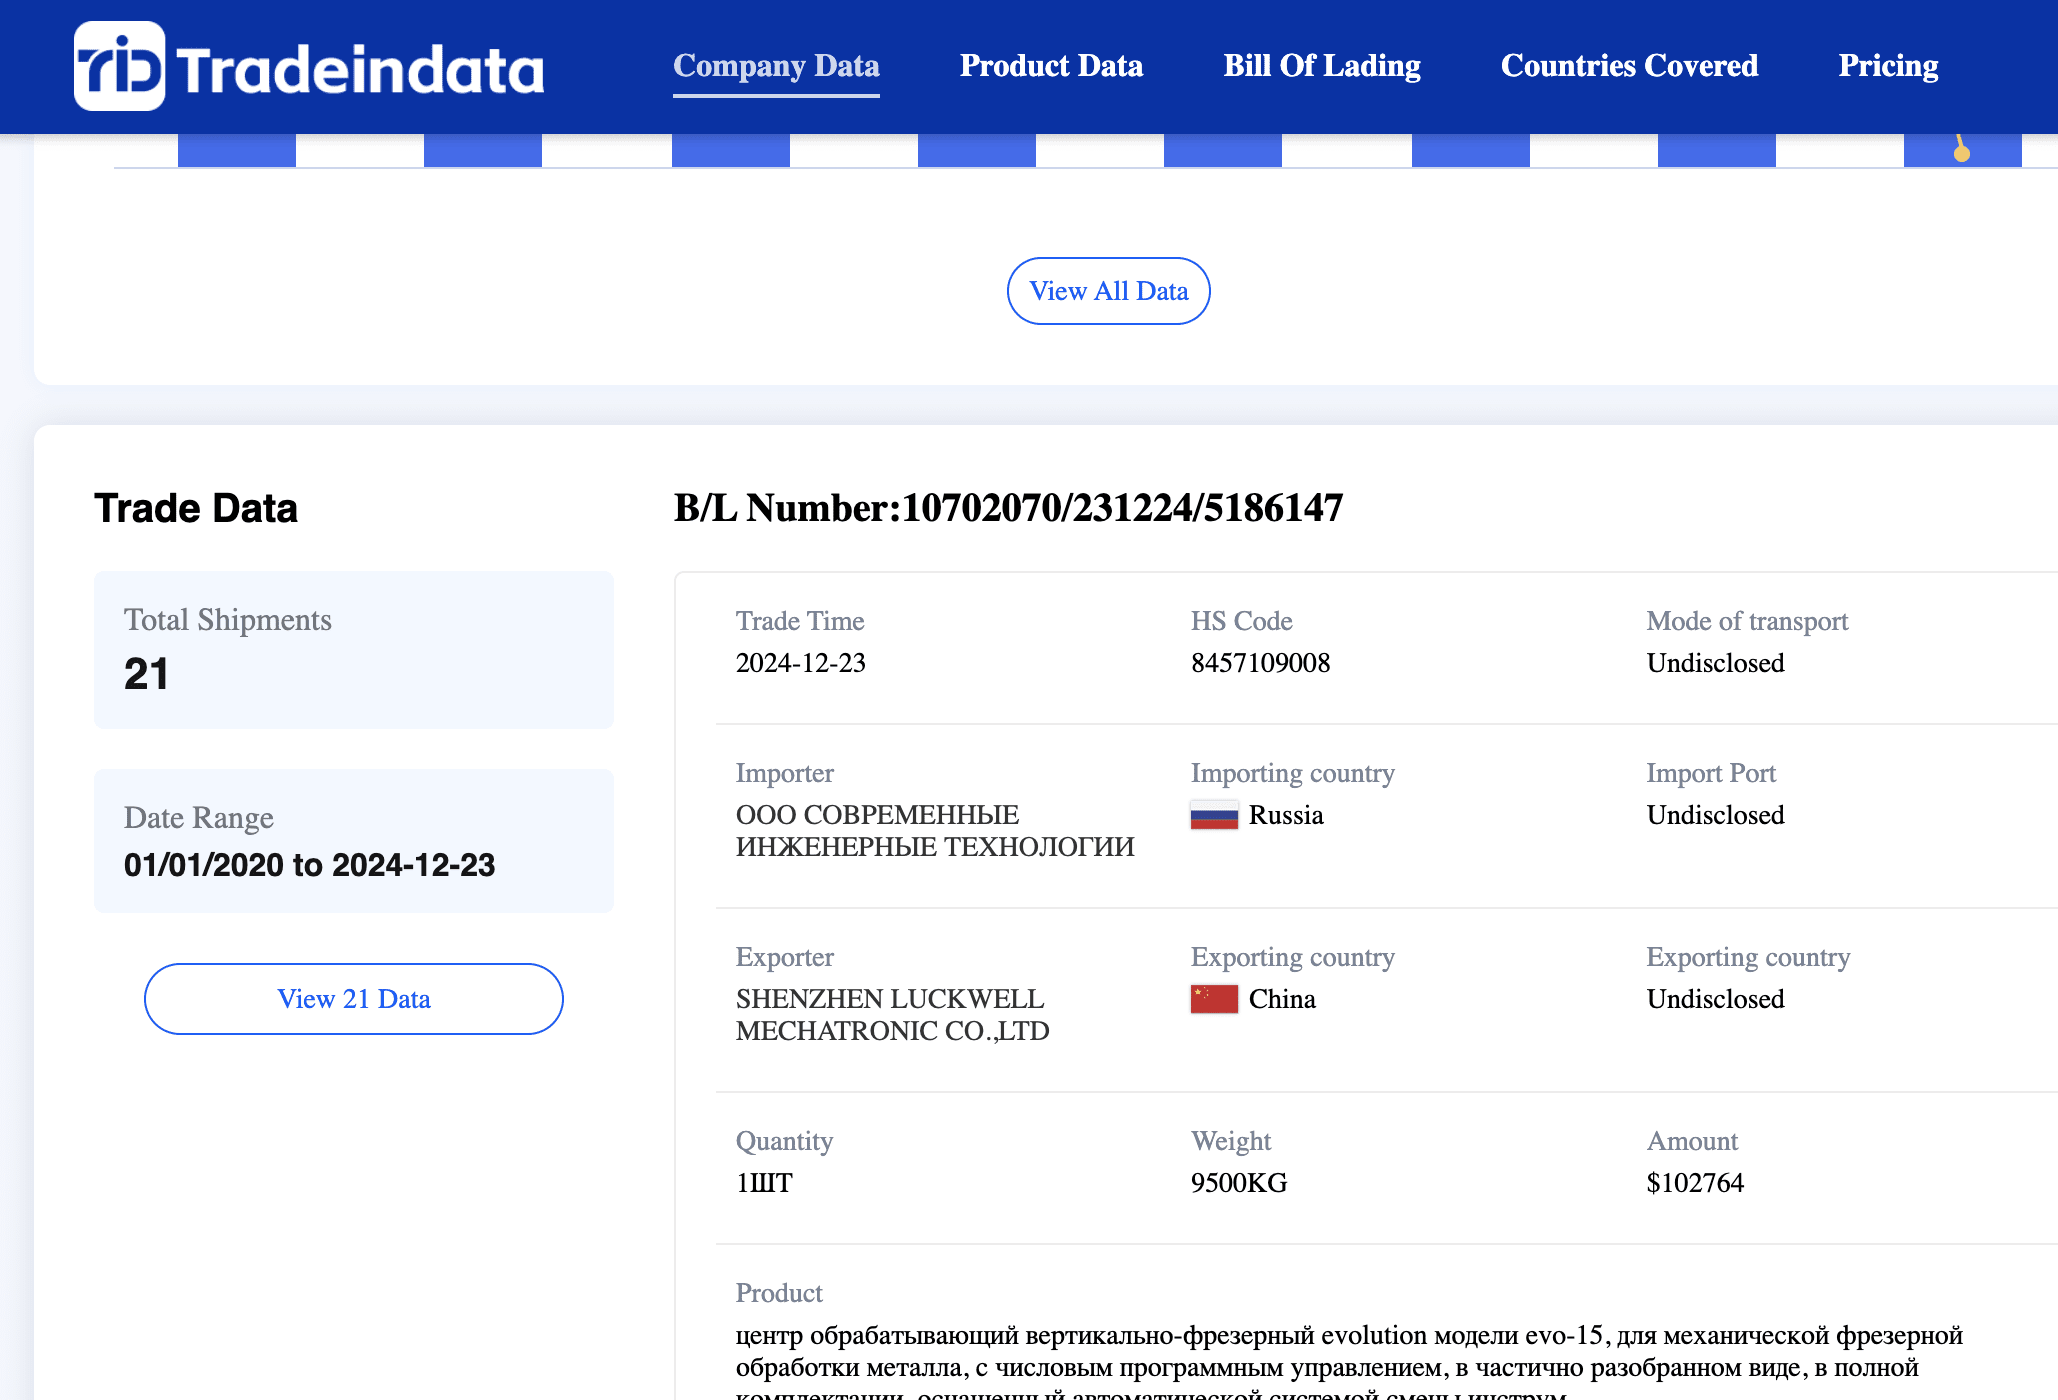Screen dimensions: 2058x1400
Task: Click the Date Range card
Action: 354,840
